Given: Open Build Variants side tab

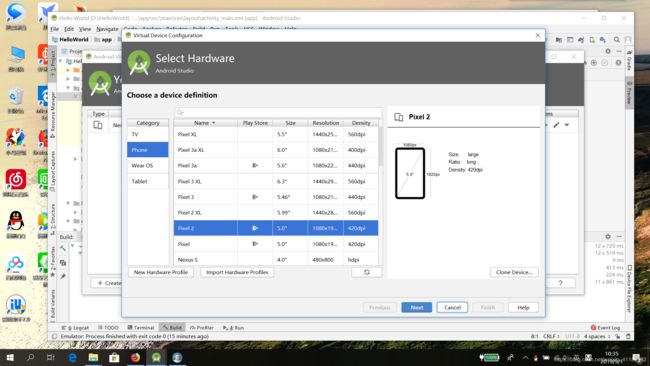Looking at the screenshot, I should click(x=53, y=305).
